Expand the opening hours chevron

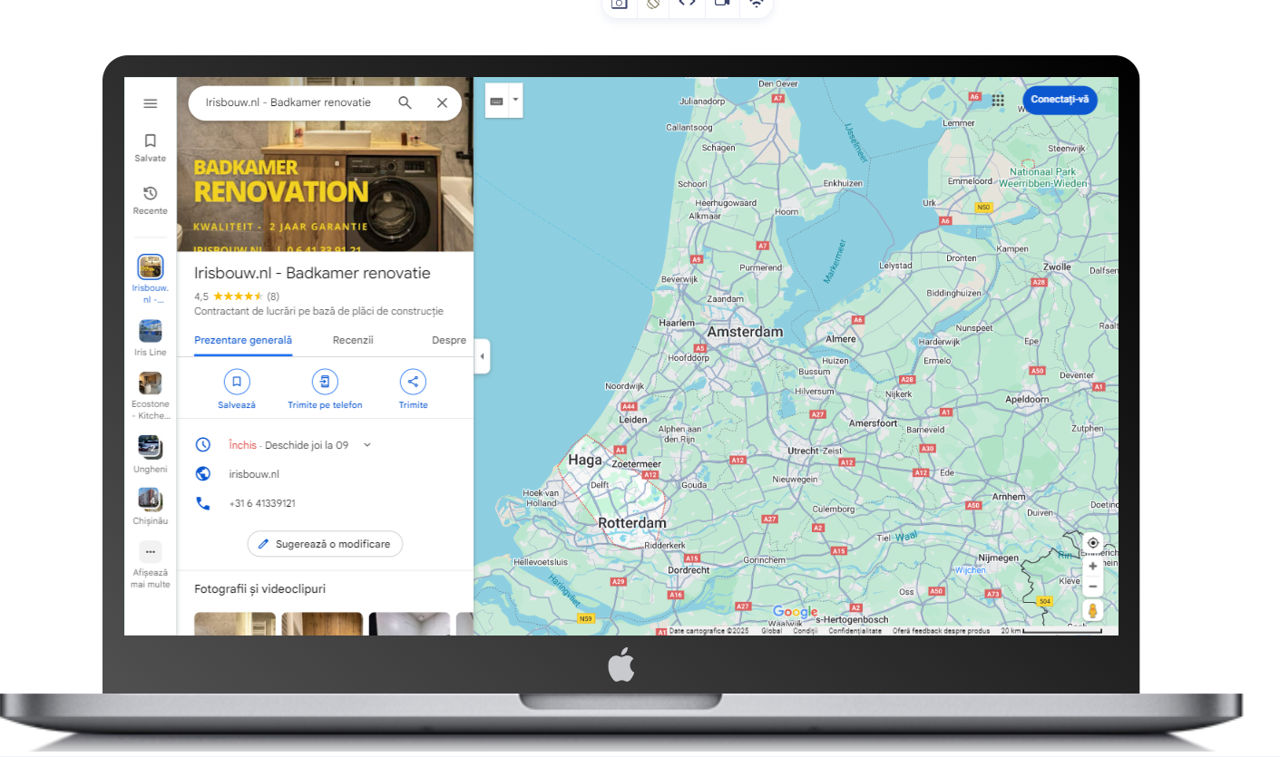point(367,445)
